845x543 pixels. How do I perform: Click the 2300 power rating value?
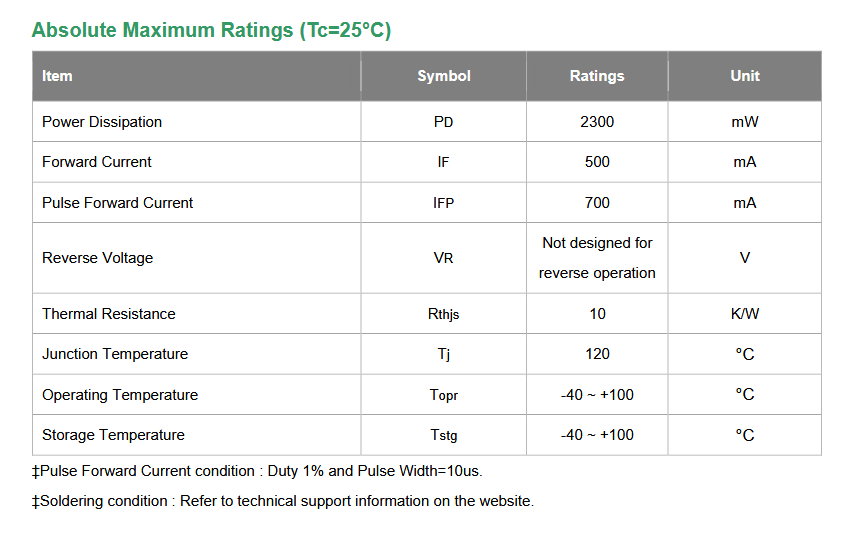(x=597, y=122)
